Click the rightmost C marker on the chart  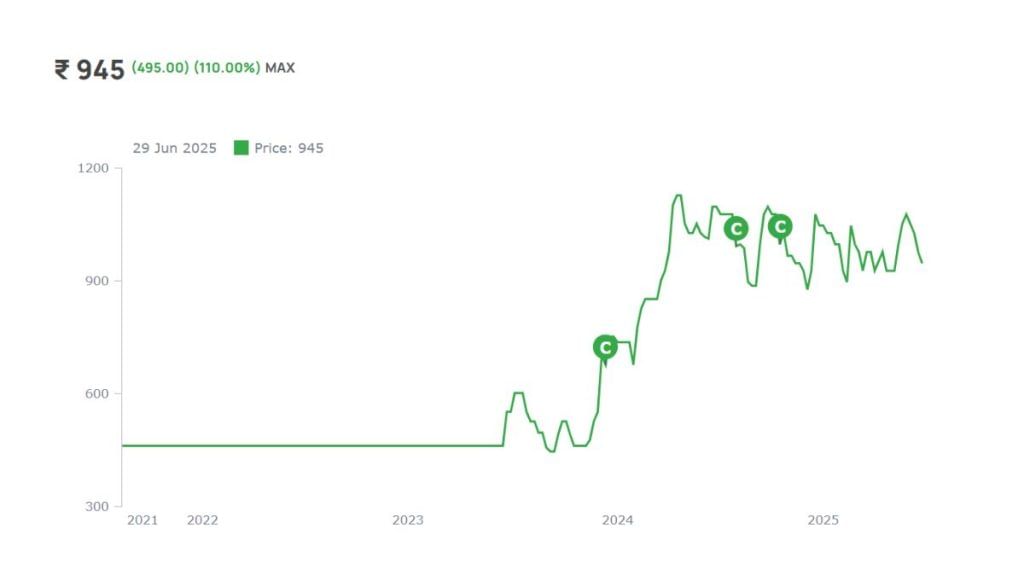(x=780, y=227)
